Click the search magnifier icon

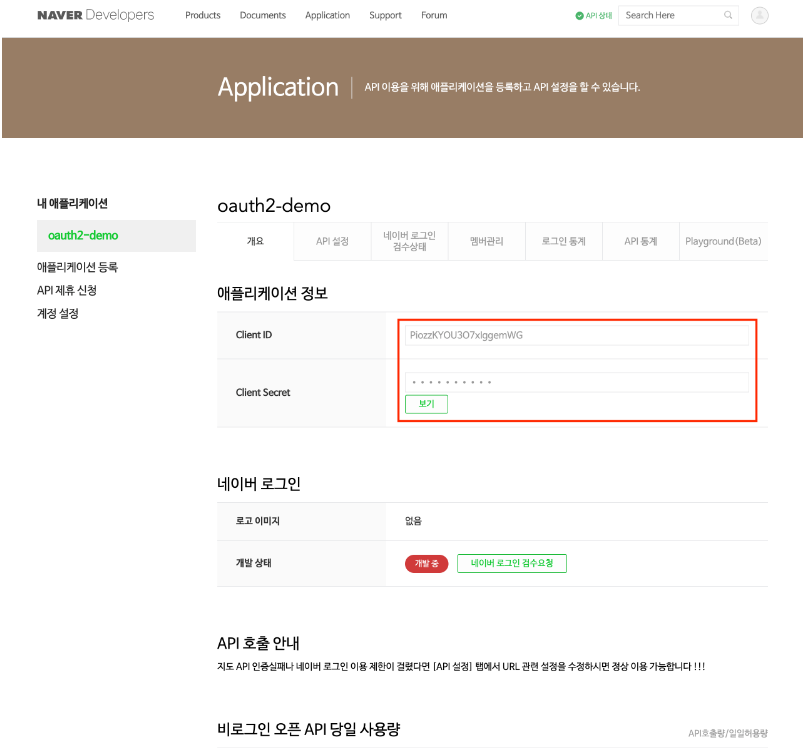click(x=728, y=15)
